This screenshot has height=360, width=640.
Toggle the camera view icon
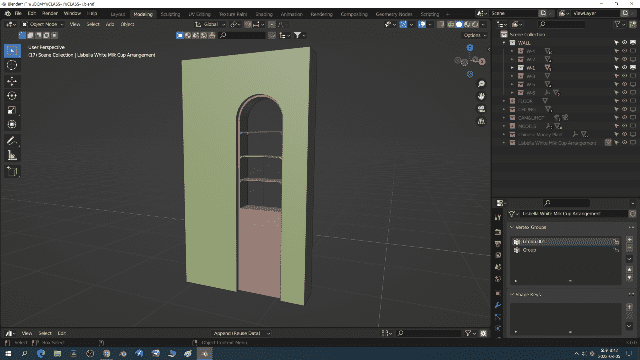pos(481,109)
